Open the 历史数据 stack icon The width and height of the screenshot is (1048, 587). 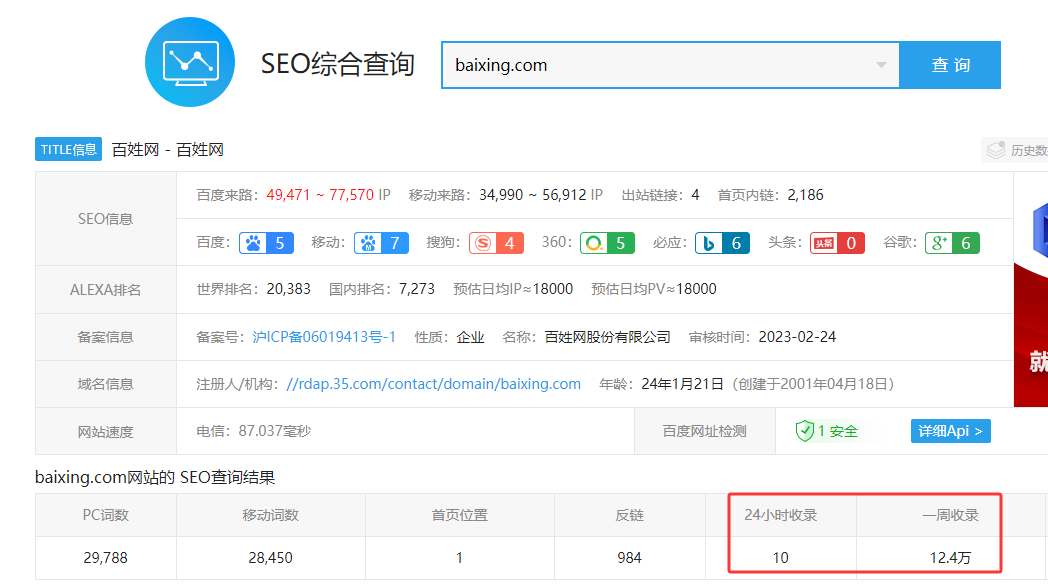coord(996,150)
